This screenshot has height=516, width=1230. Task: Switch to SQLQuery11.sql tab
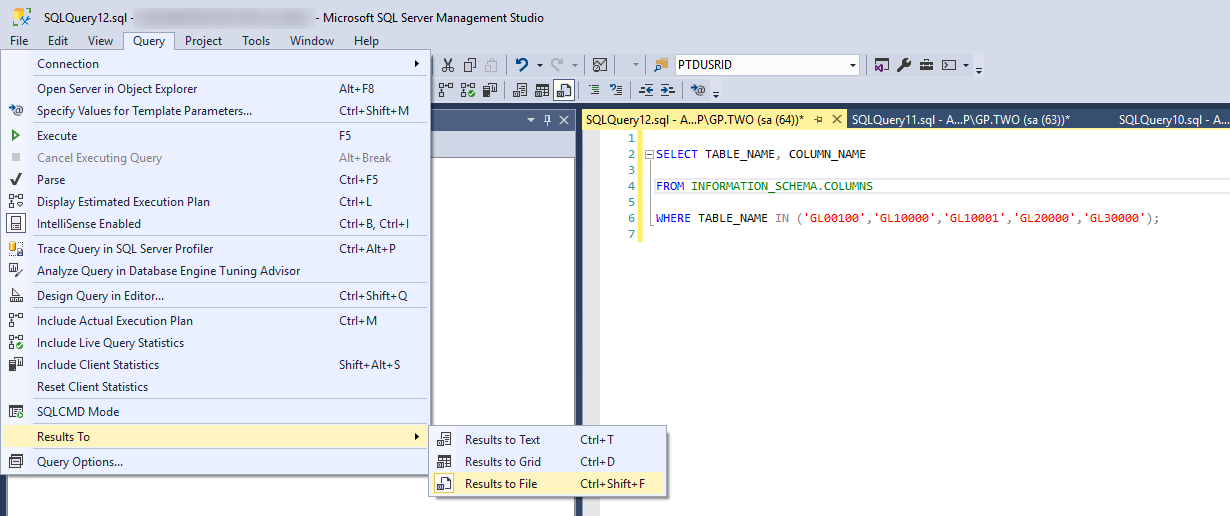(961, 119)
